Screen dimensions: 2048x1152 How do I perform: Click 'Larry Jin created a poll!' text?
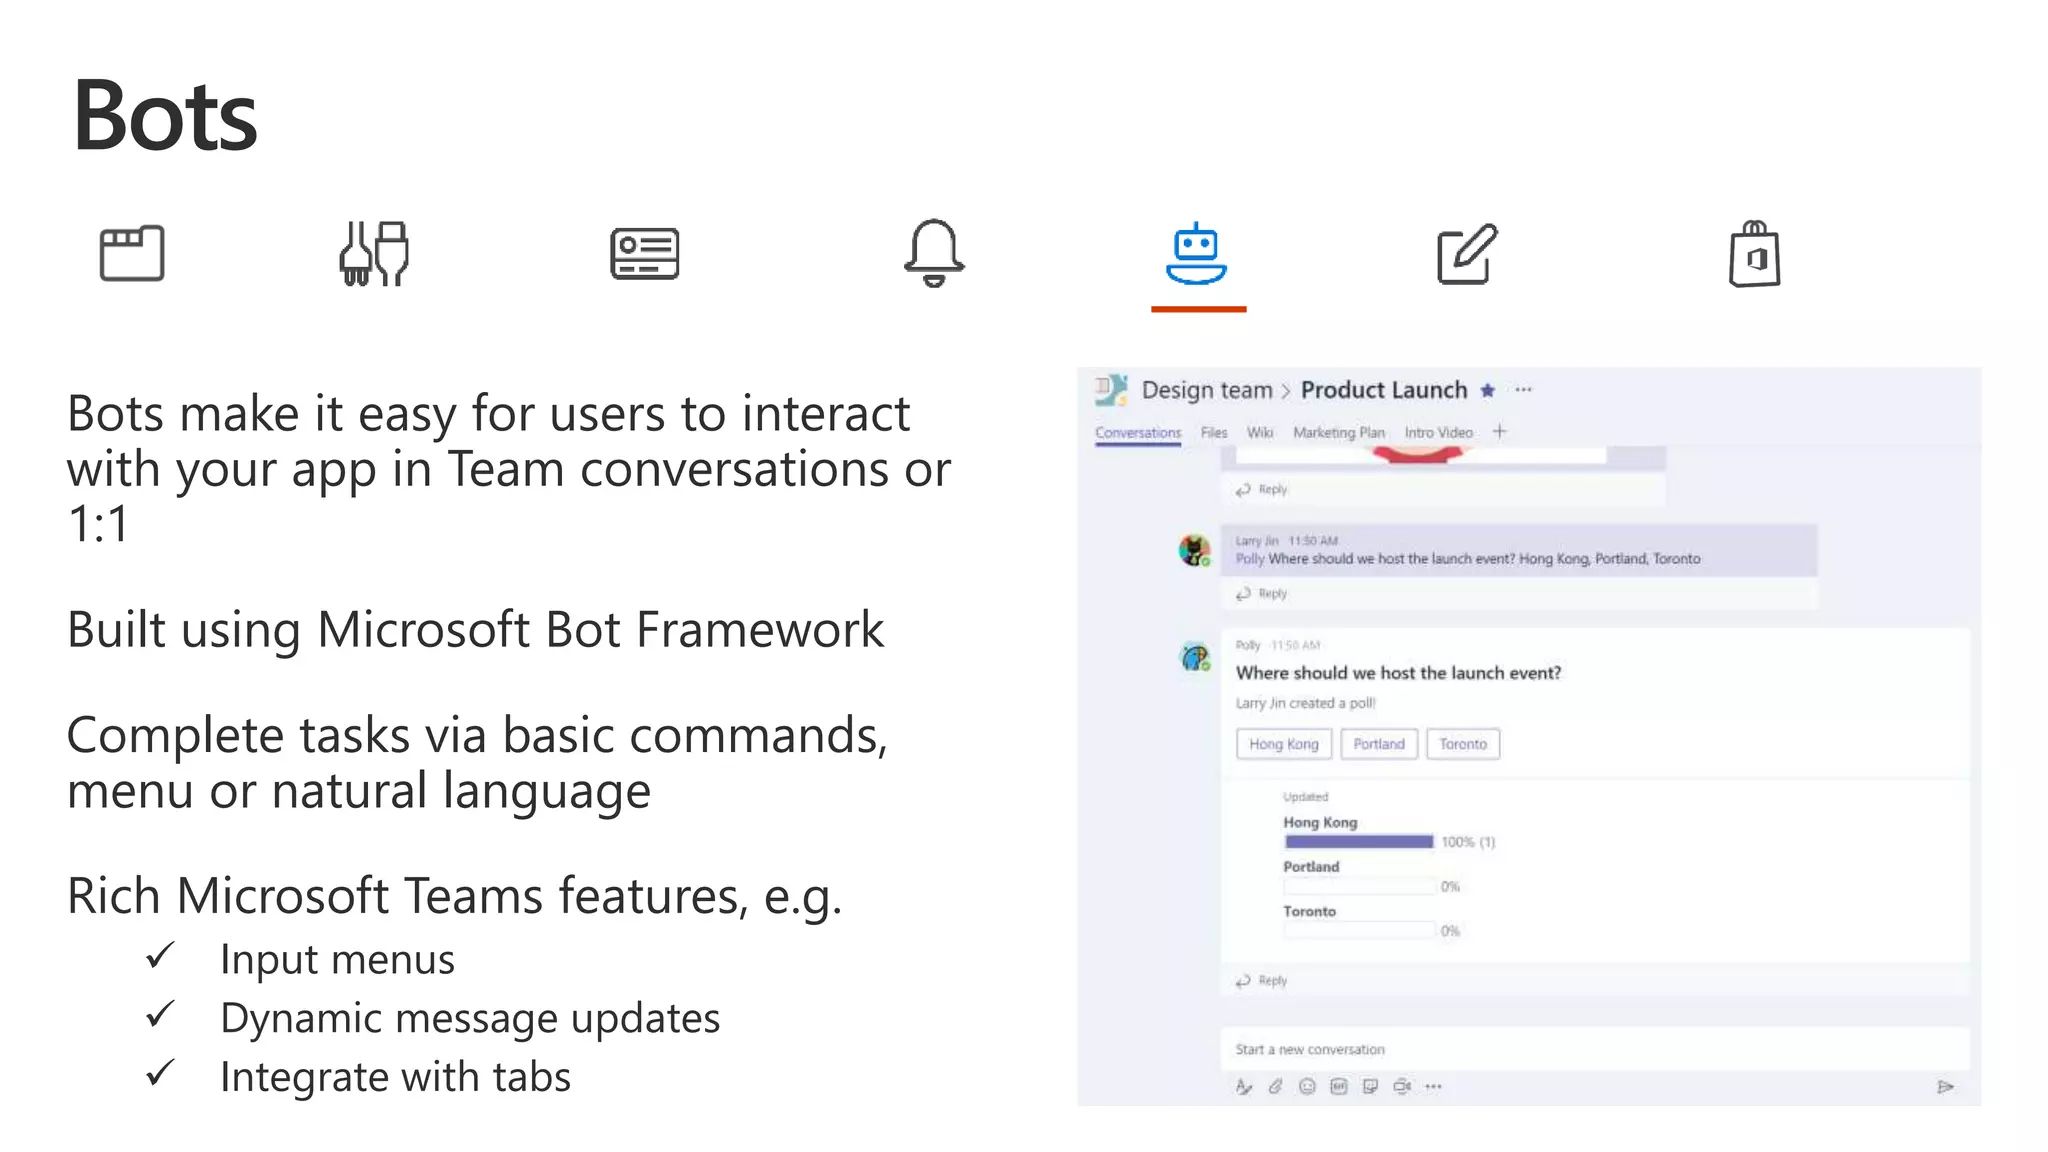tap(1306, 704)
